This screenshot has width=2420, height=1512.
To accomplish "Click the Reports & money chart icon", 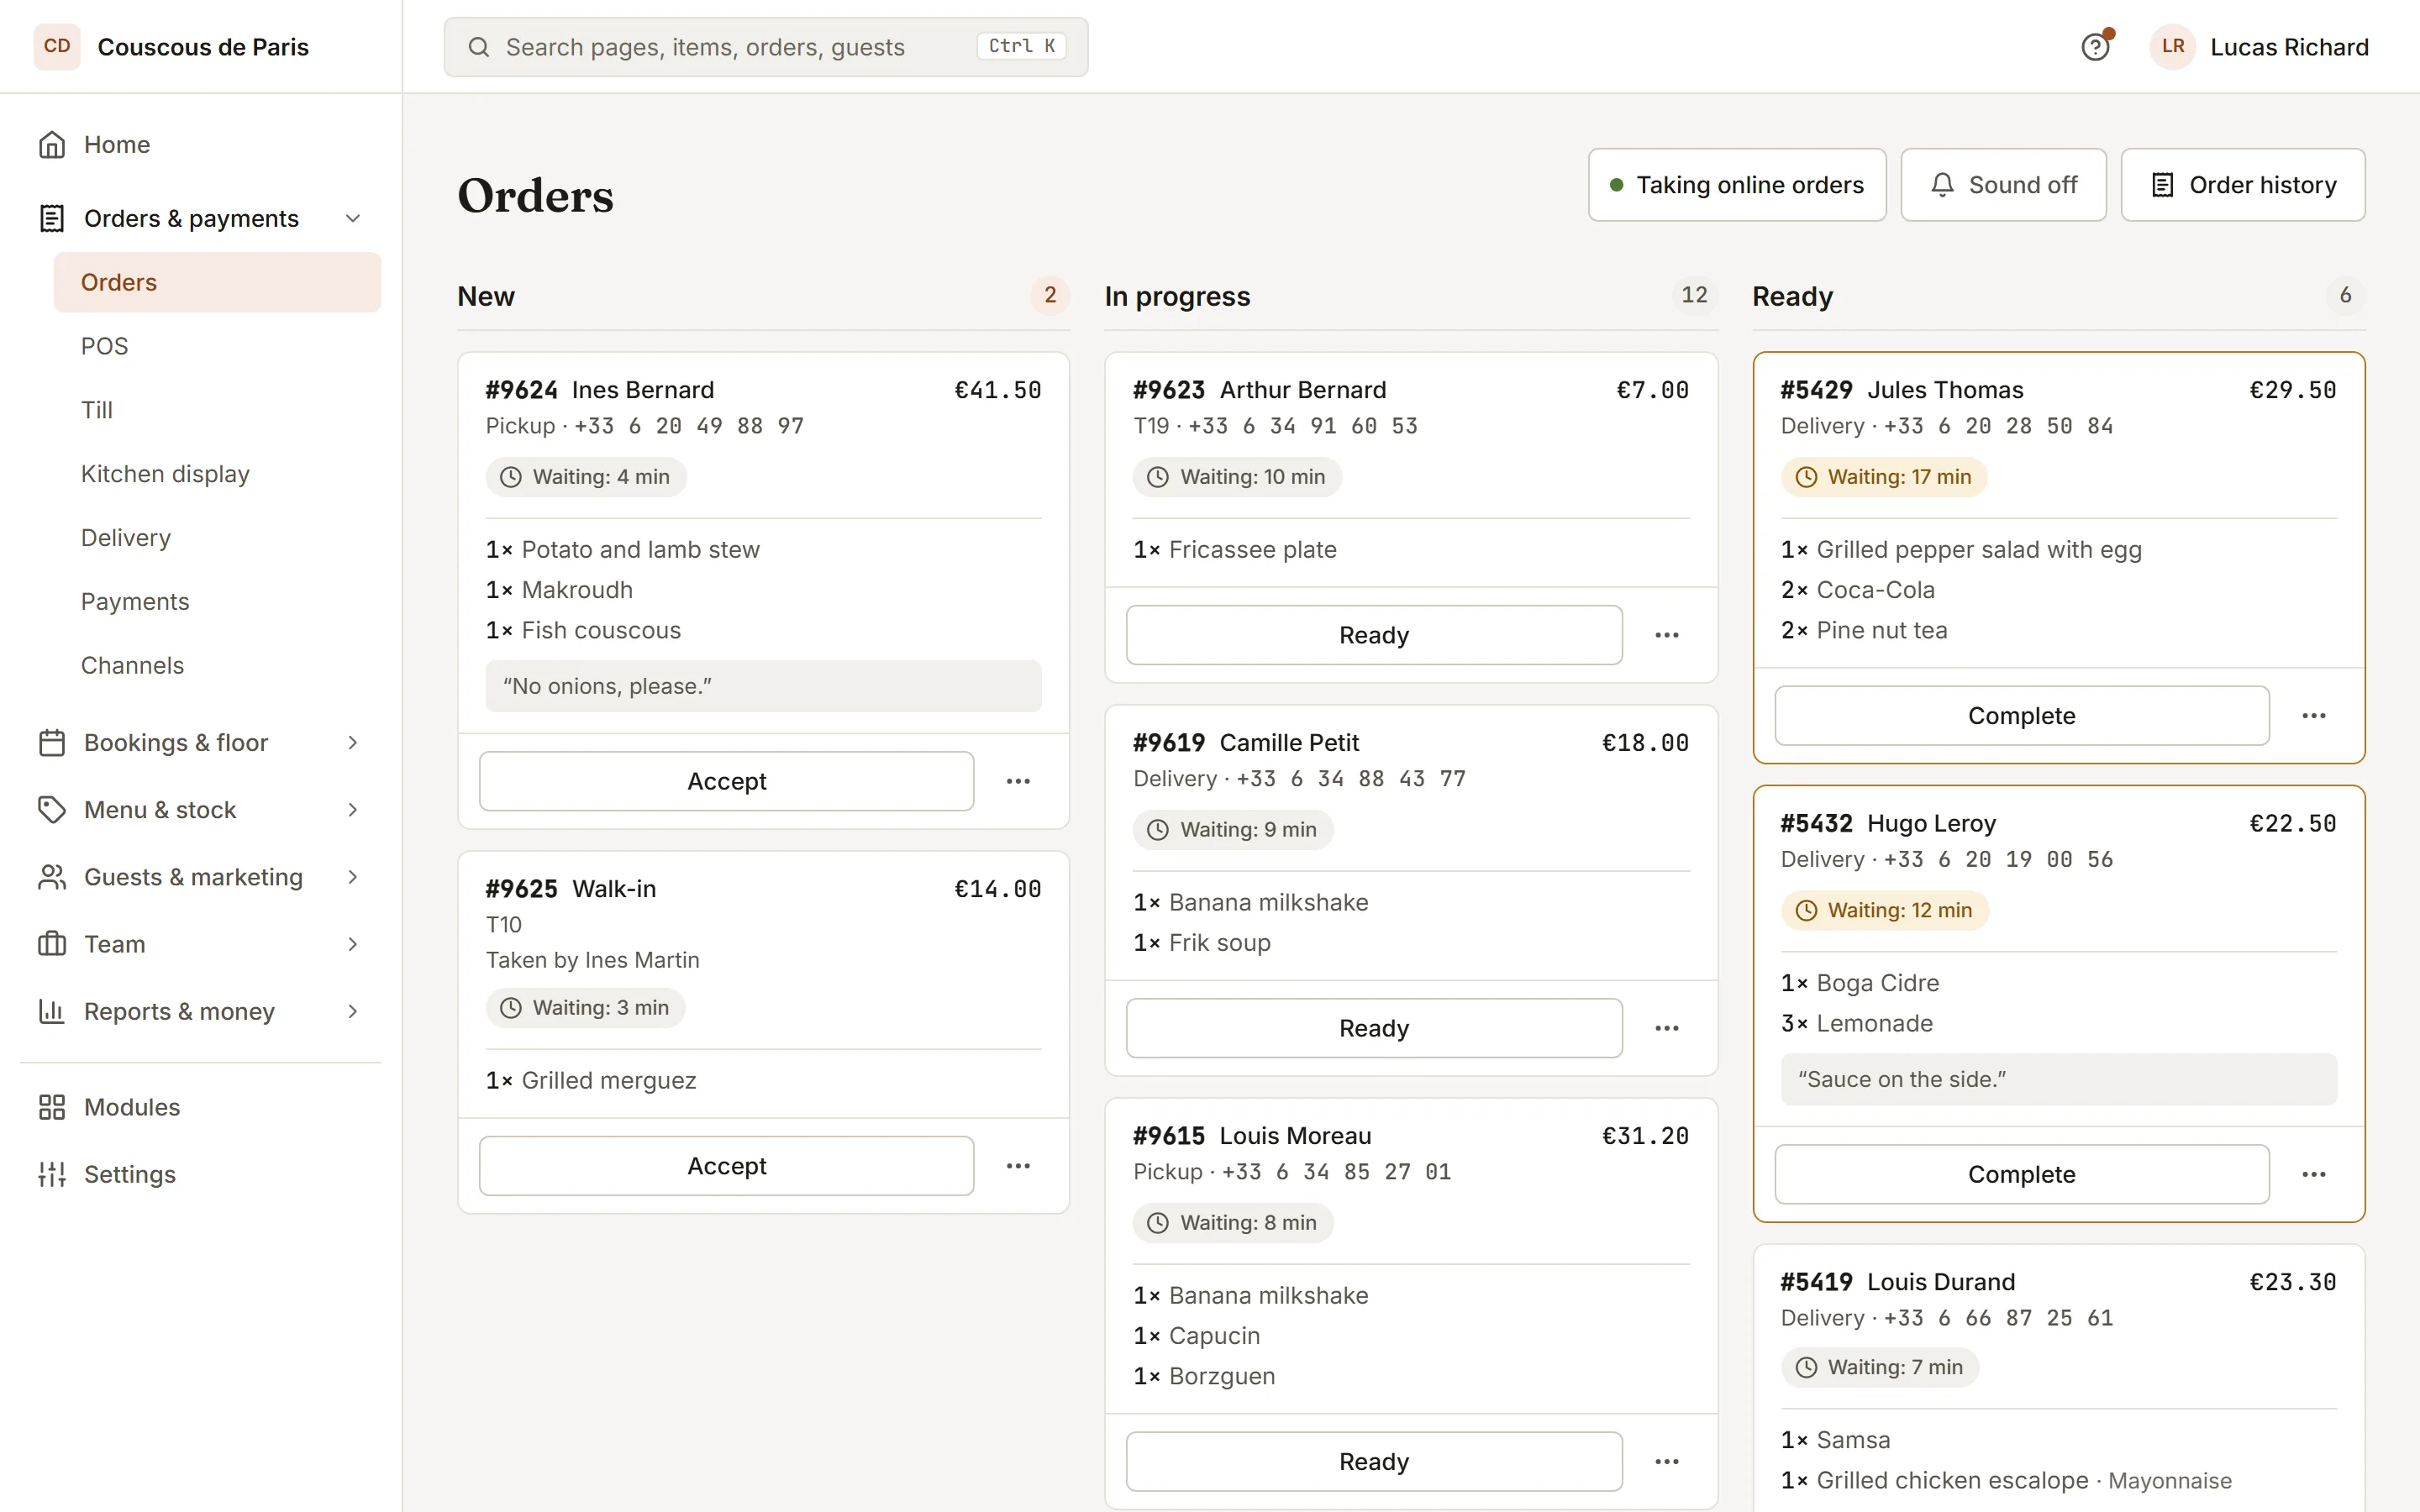I will click(x=52, y=1011).
